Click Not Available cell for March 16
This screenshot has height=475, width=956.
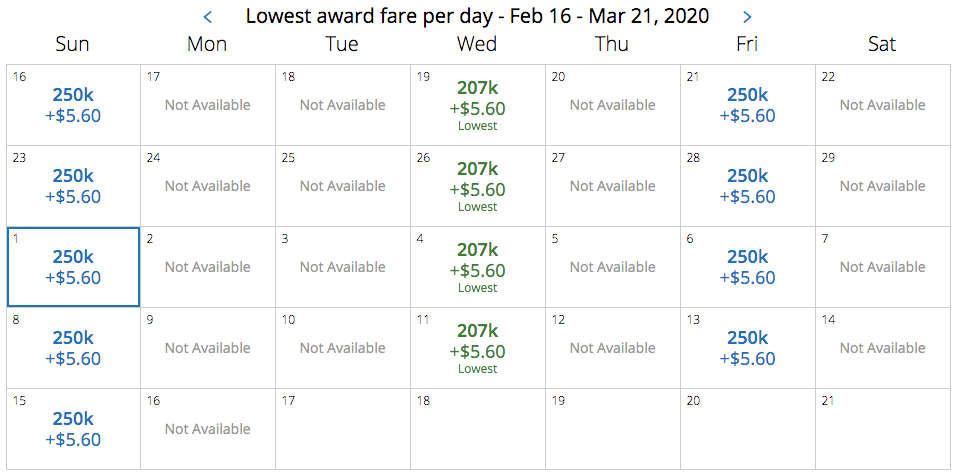(x=207, y=429)
